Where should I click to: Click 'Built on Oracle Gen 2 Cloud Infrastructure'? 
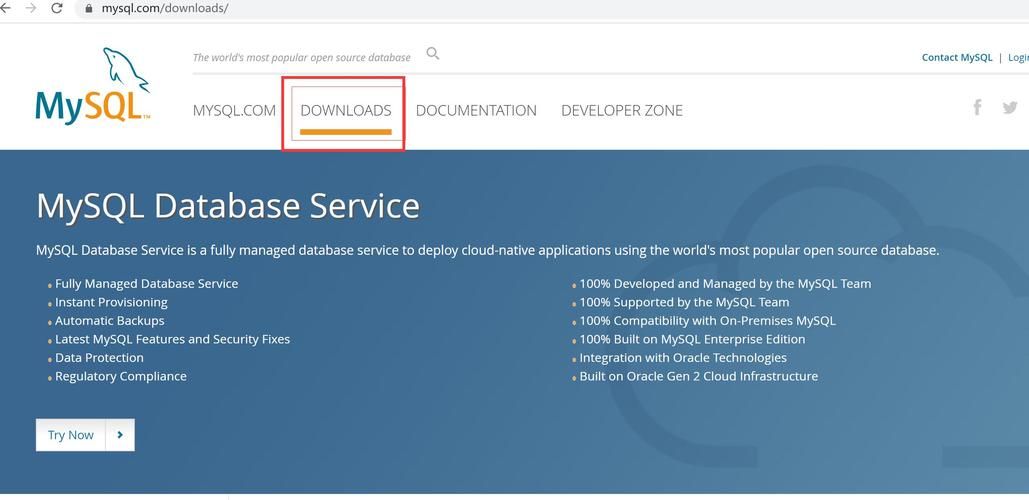pyautogui.click(x=699, y=376)
